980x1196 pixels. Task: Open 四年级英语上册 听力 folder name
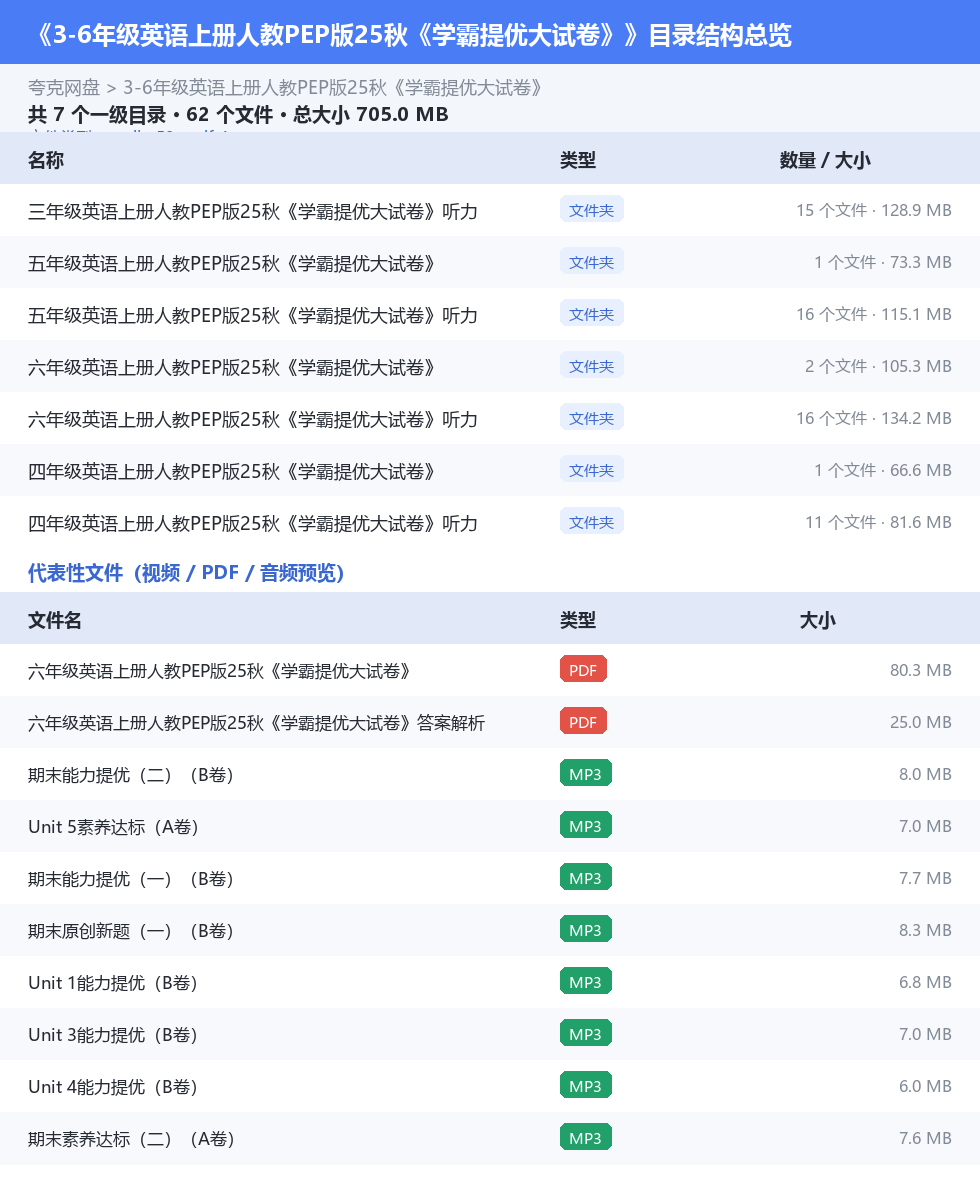click(x=252, y=523)
